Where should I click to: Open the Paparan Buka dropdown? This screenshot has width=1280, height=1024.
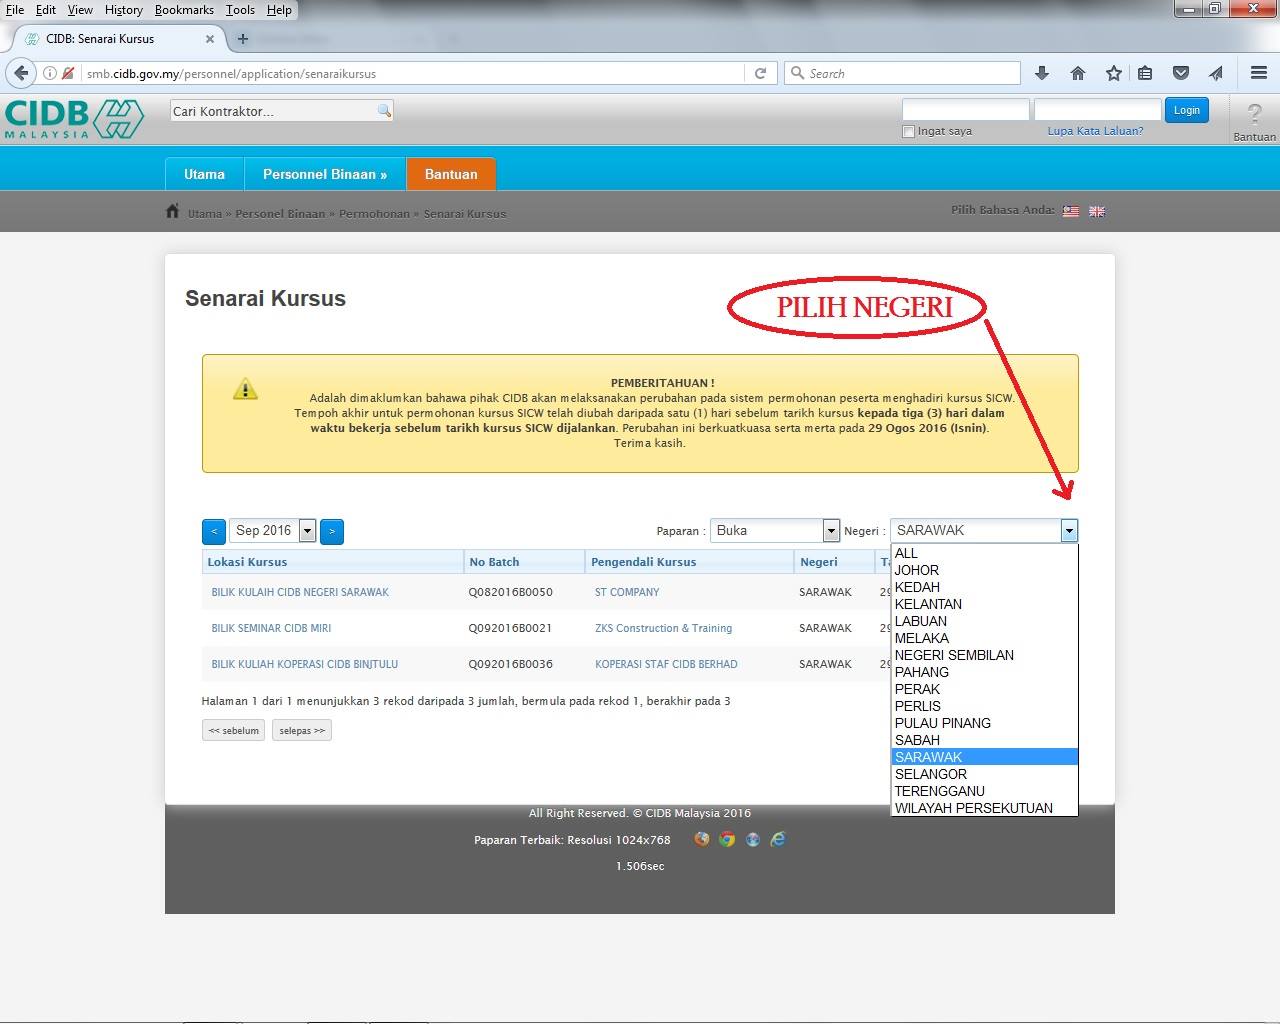(775, 531)
